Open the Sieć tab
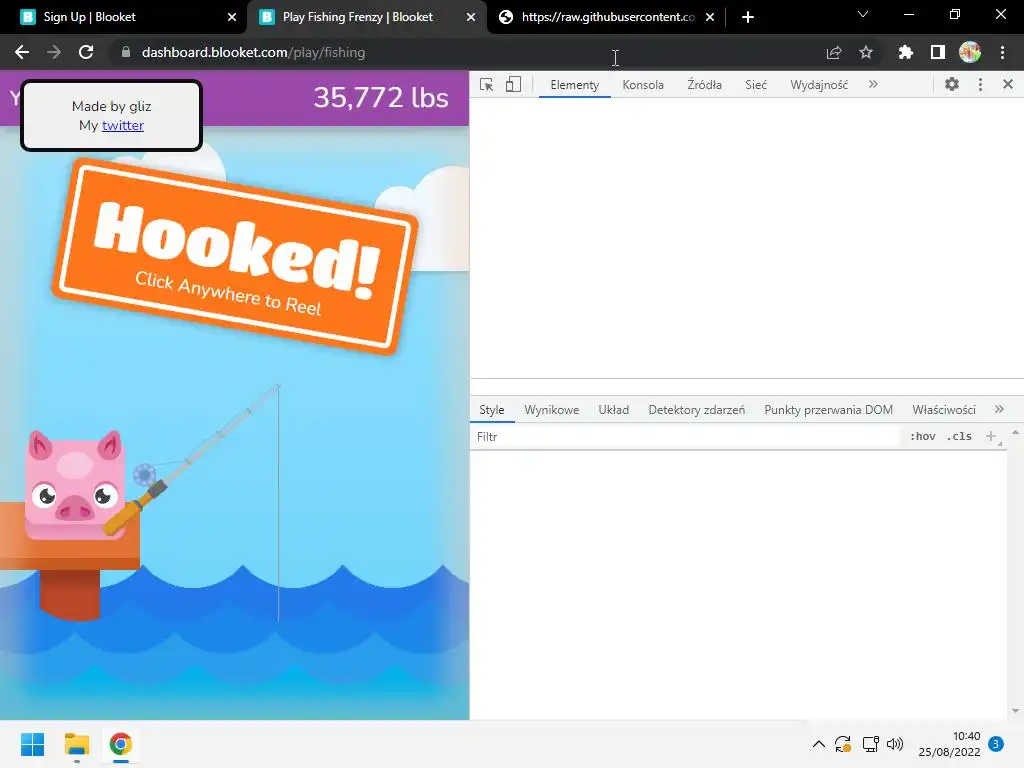The image size is (1024, 768). (756, 85)
